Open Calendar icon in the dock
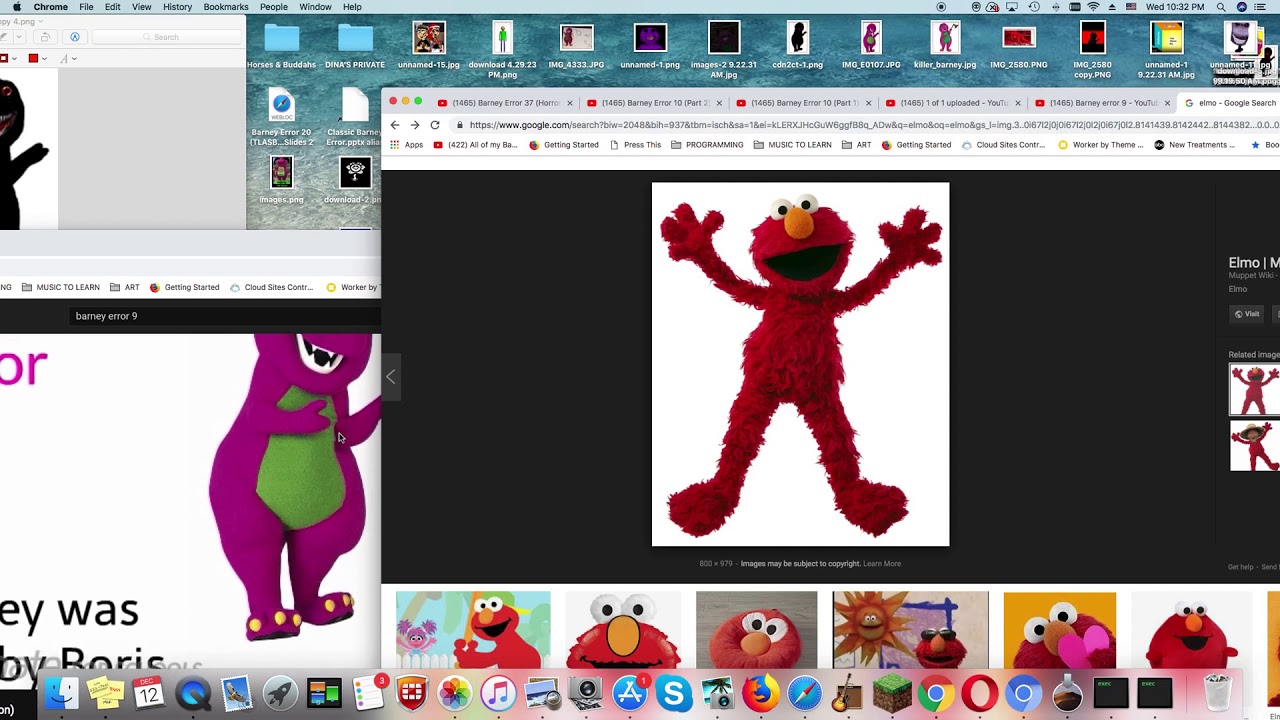This screenshot has height=720, width=1280. [x=148, y=693]
